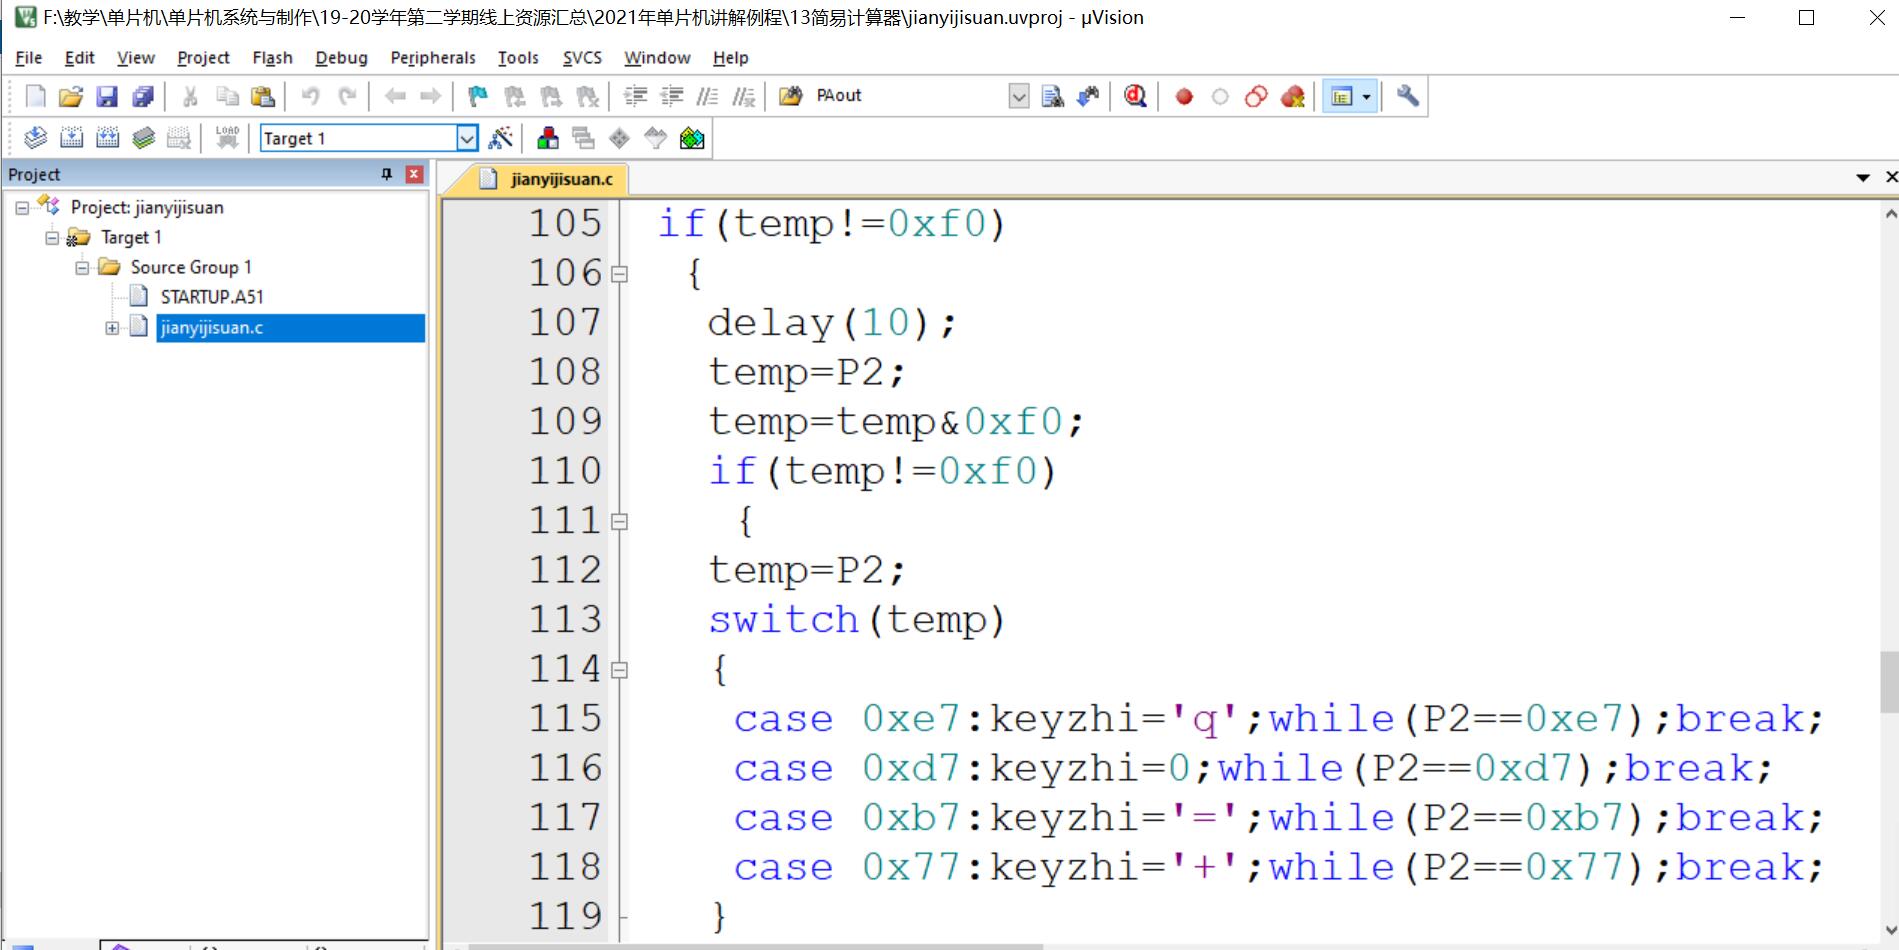
Task: Close the Project panel
Action: tap(414, 174)
